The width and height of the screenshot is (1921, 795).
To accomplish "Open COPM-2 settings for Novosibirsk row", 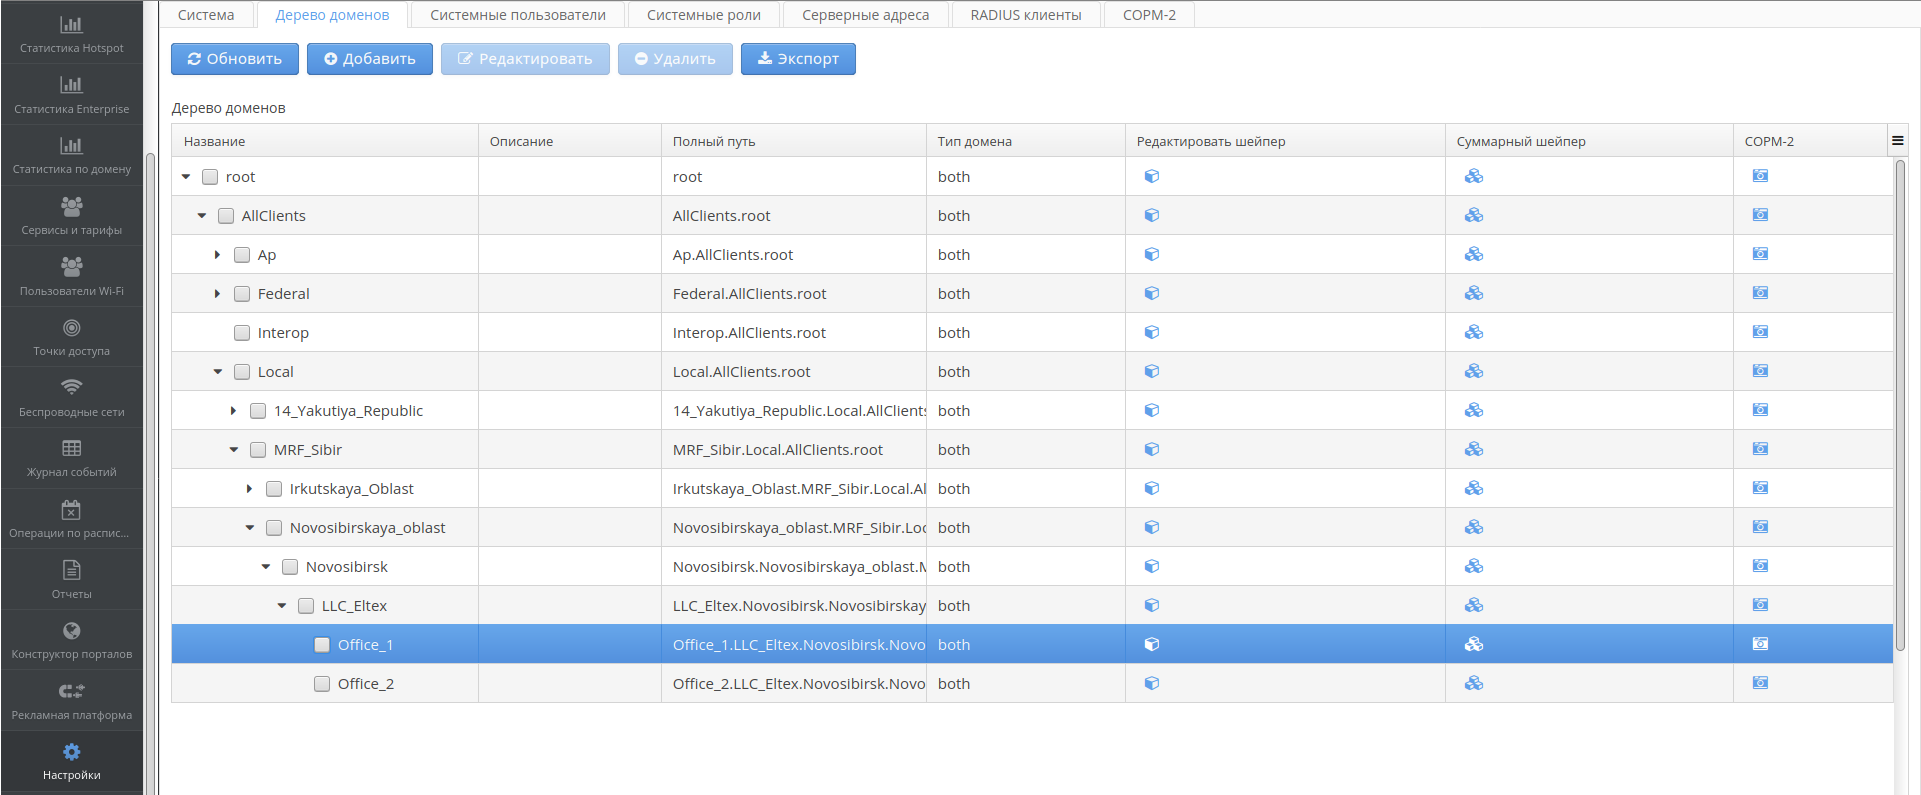I will pos(1761,566).
